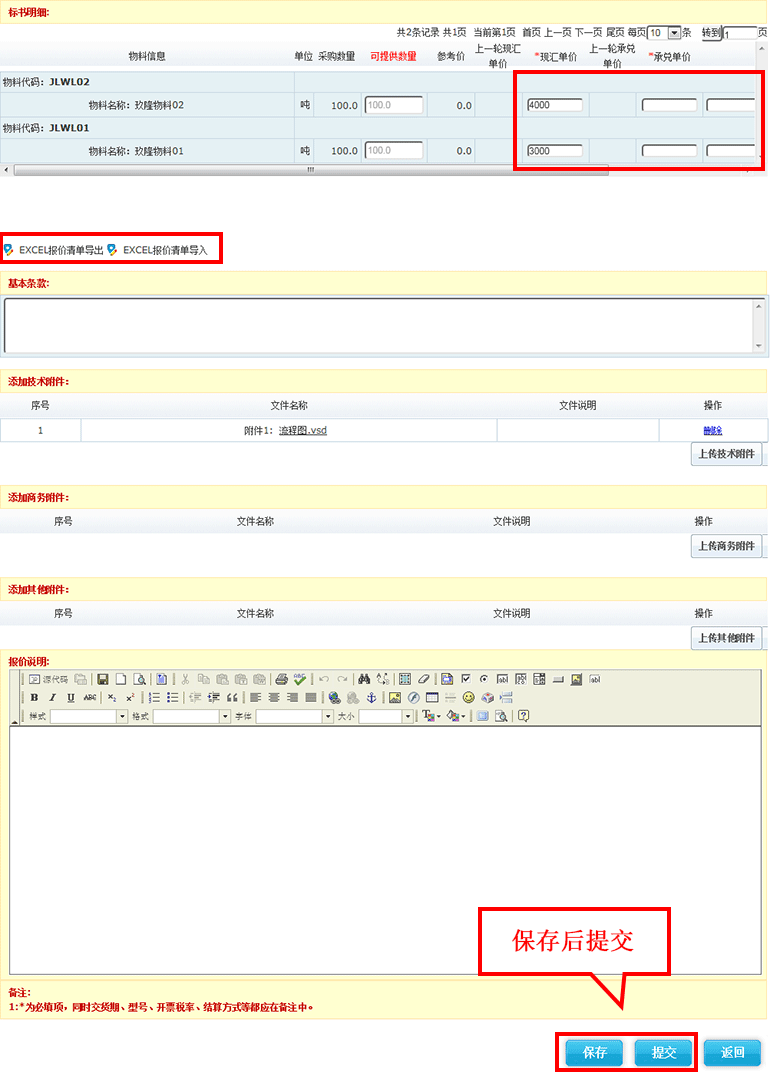
Task: Open the 每页 records-per-page dropdown
Action: coord(674,33)
